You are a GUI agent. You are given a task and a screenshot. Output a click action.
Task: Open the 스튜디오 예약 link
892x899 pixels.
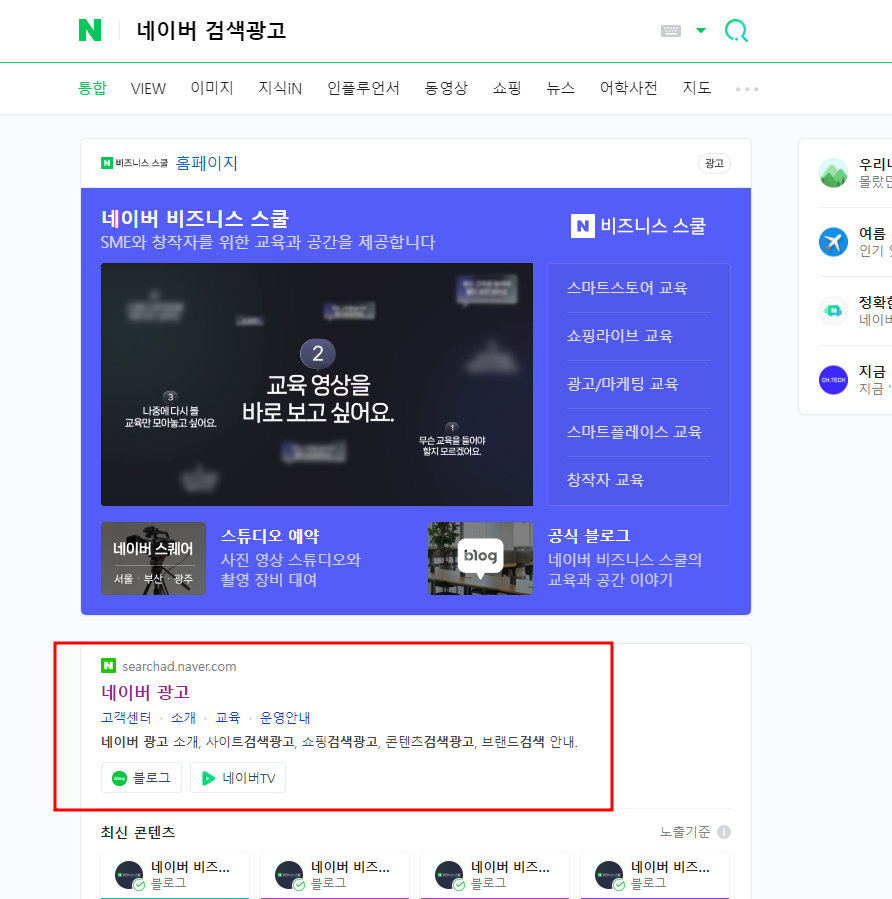(270, 536)
